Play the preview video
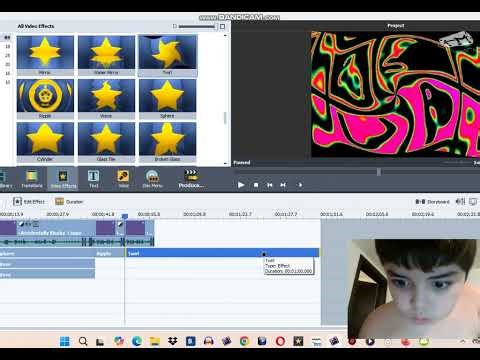This screenshot has height=360, width=480. 241,185
